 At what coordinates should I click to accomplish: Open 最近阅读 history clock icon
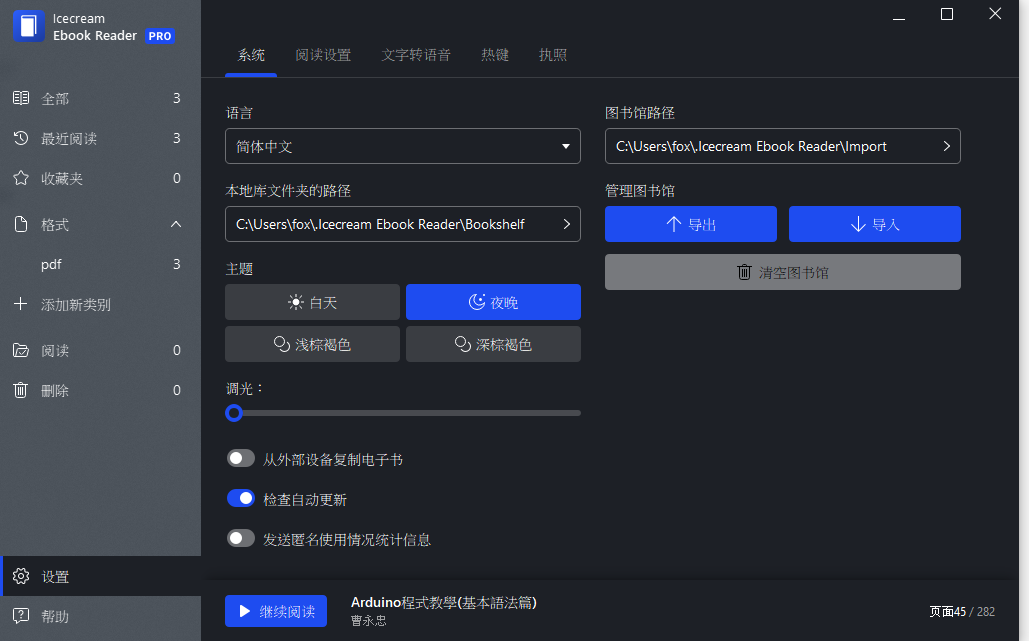pos(21,138)
